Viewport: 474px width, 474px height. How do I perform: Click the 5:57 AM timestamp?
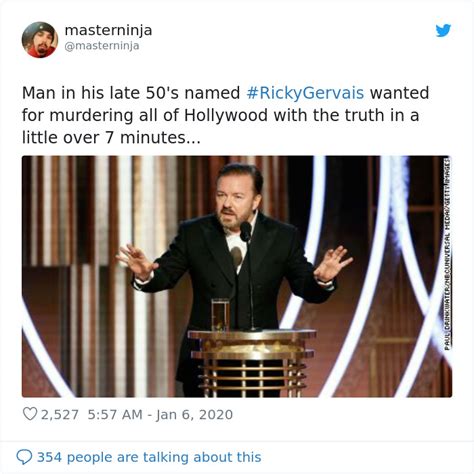point(115,415)
